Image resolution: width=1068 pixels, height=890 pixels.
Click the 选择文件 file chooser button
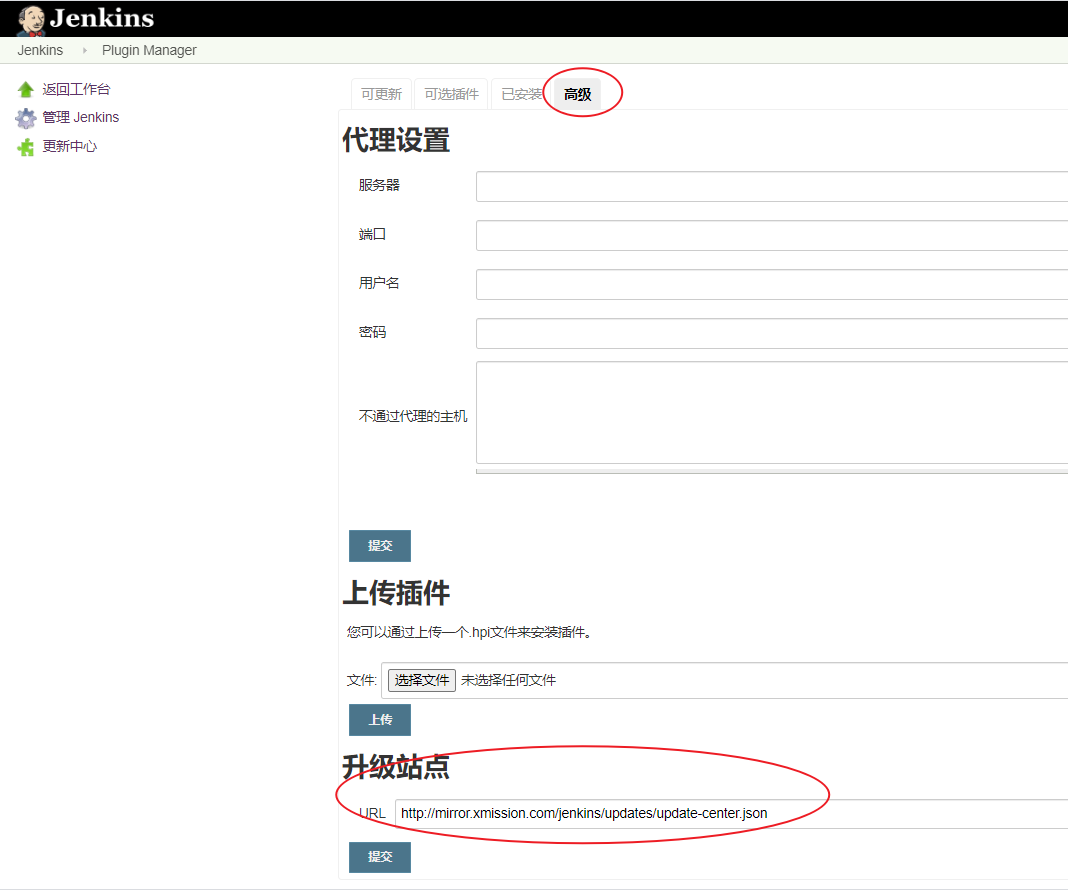422,680
